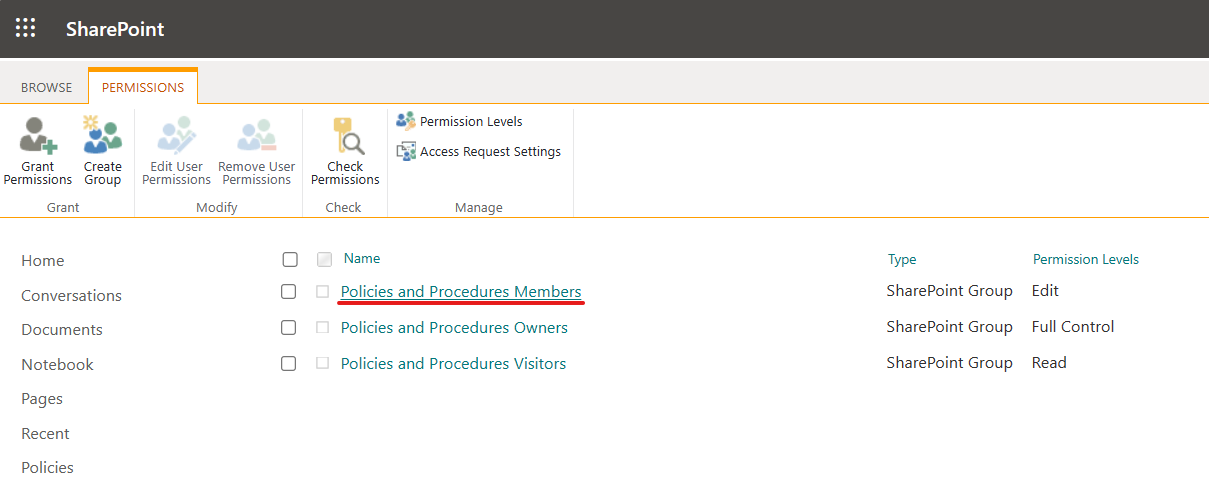Screen dimensions: 1209x491
Task: Toggle select-all checkbox in header row
Action: tap(290, 260)
